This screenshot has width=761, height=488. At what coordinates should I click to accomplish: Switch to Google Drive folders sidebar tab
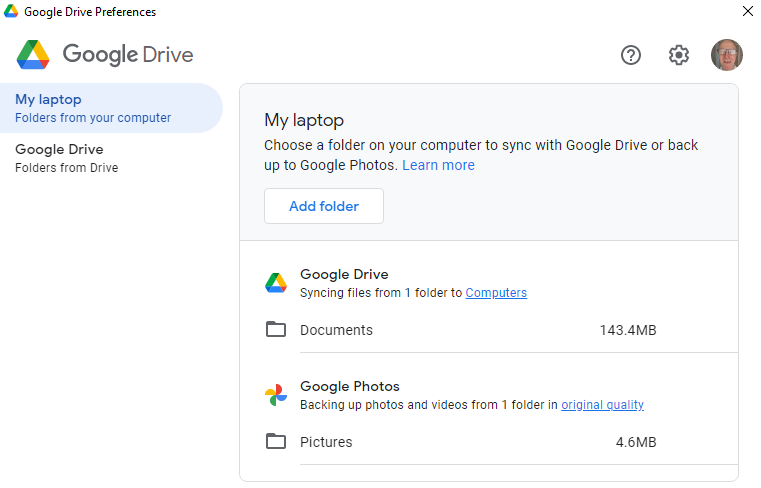tap(111, 158)
